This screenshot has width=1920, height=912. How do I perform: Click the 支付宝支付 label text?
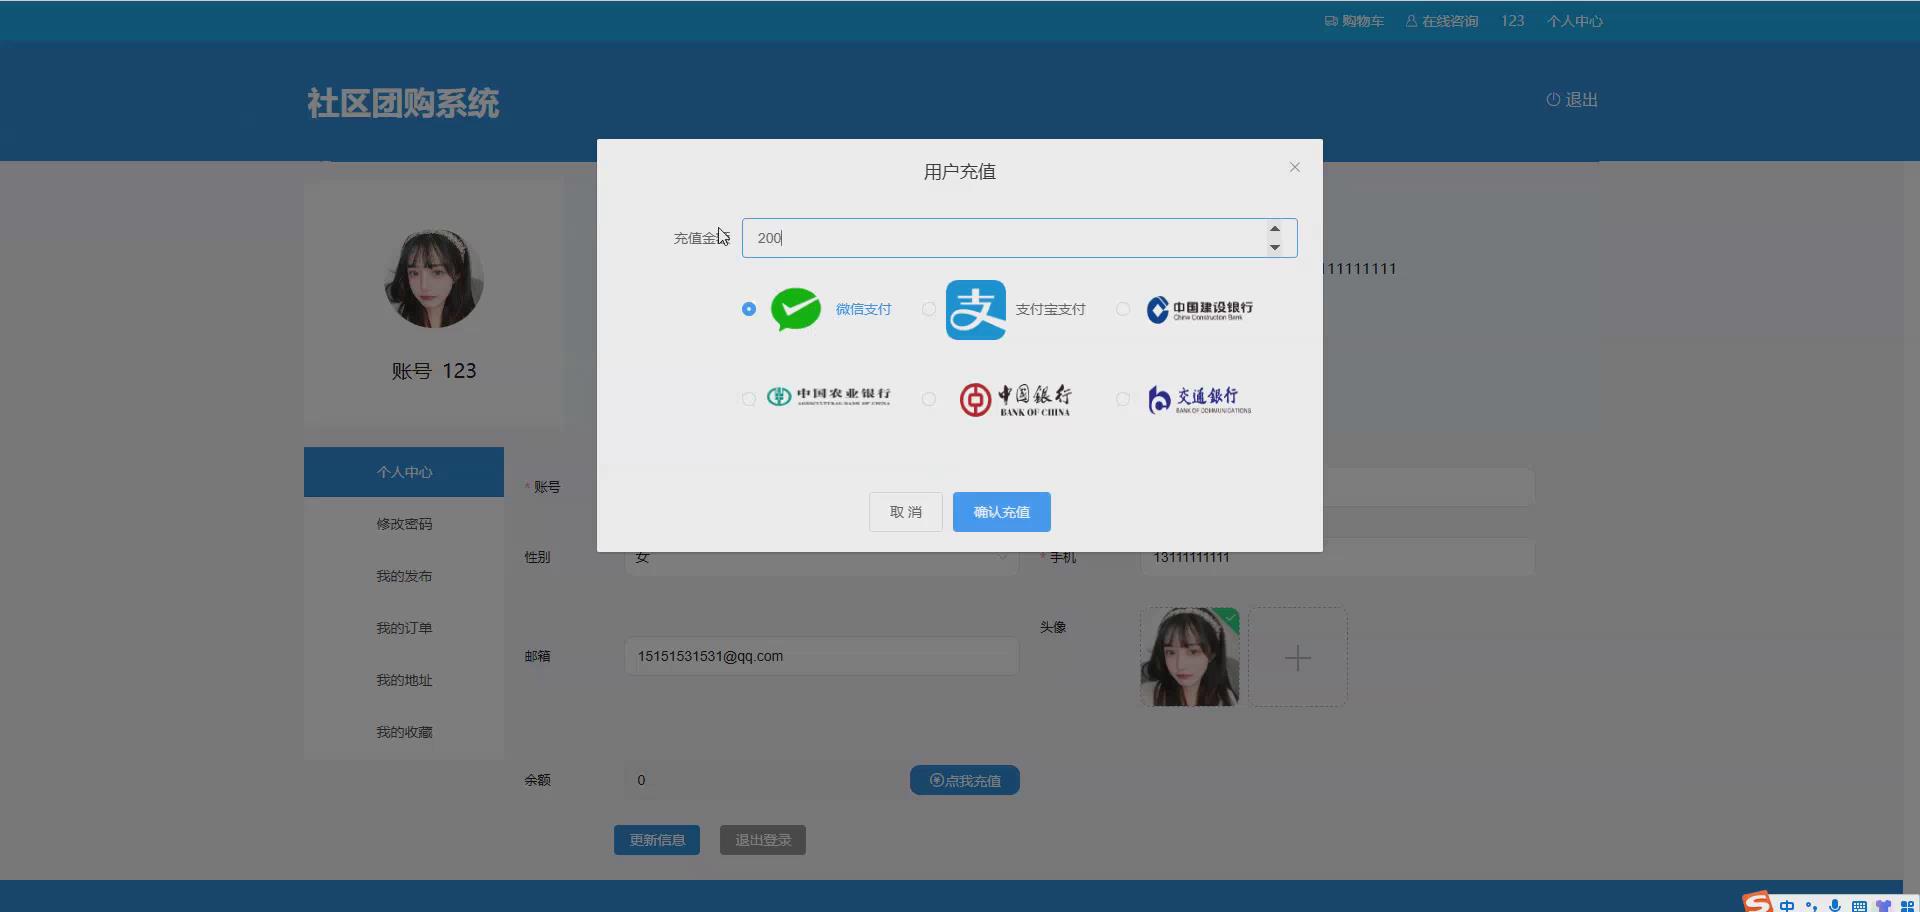point(1050,309)
